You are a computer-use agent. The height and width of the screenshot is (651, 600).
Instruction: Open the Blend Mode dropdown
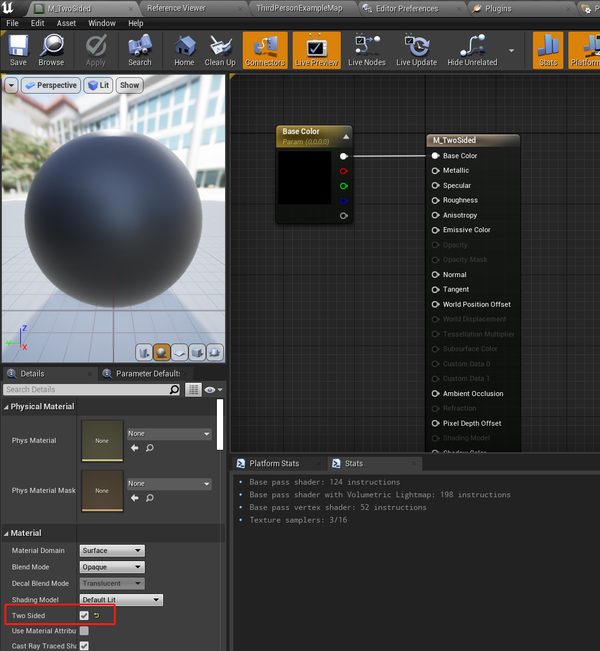(x=111, y=567)
